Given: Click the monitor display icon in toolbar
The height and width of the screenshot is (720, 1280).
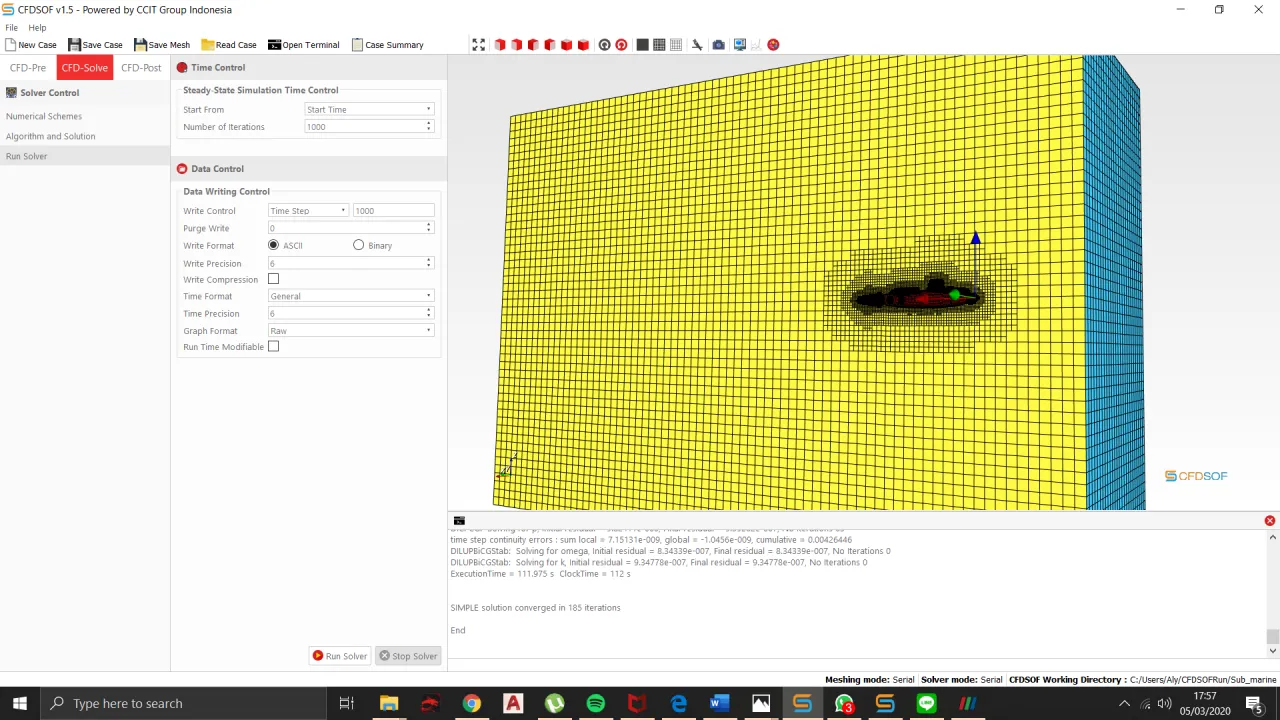Looking at the screenshot, I should pyautogui.click(x=739, y=45).
